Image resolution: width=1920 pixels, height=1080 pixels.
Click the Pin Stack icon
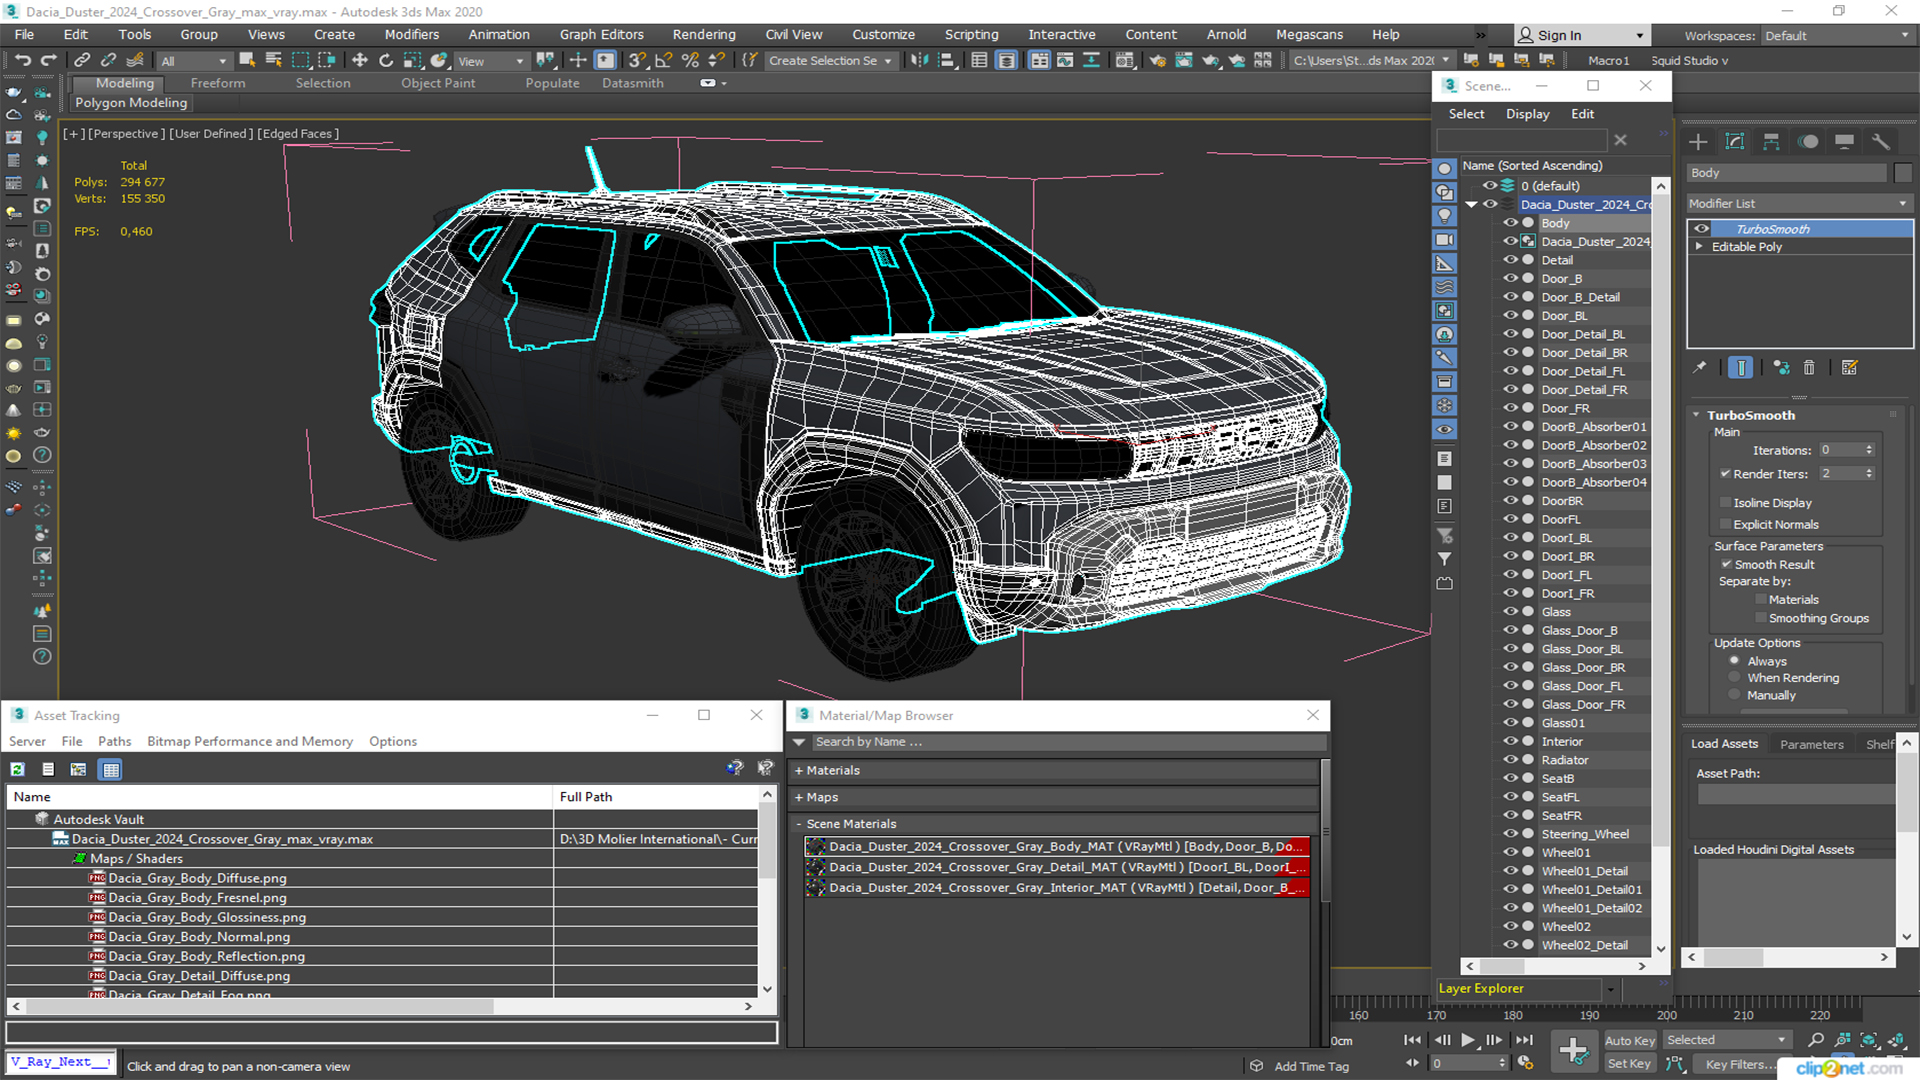click(1700, 368)
